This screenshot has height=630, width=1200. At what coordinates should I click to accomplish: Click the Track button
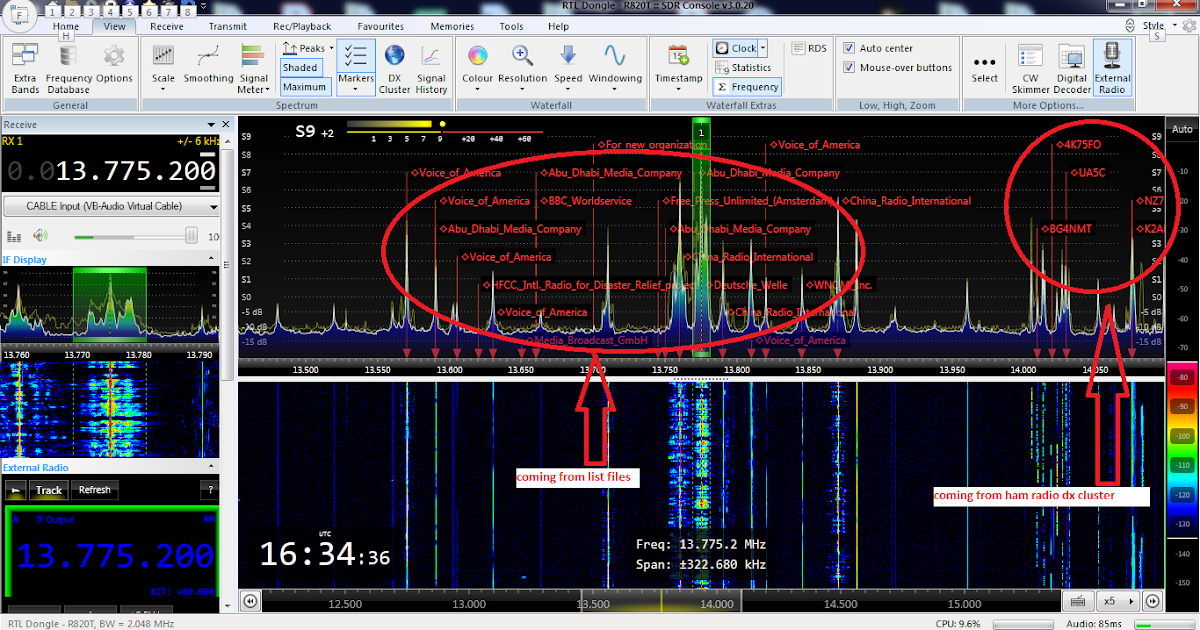47,489
